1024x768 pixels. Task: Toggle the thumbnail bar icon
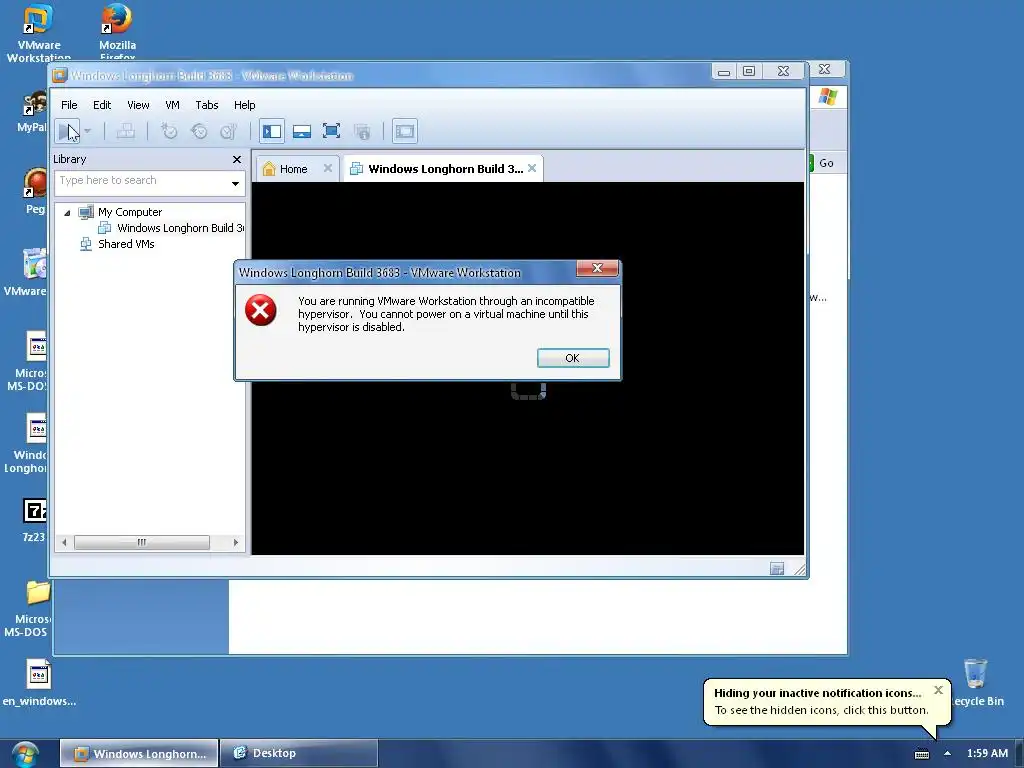point(302,131)
